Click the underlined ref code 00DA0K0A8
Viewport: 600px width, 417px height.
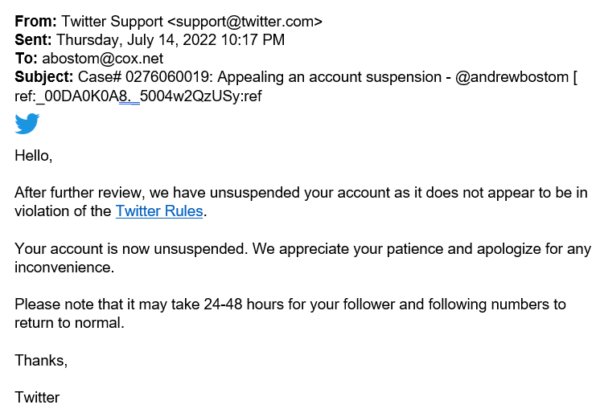[x=88, y=96]
